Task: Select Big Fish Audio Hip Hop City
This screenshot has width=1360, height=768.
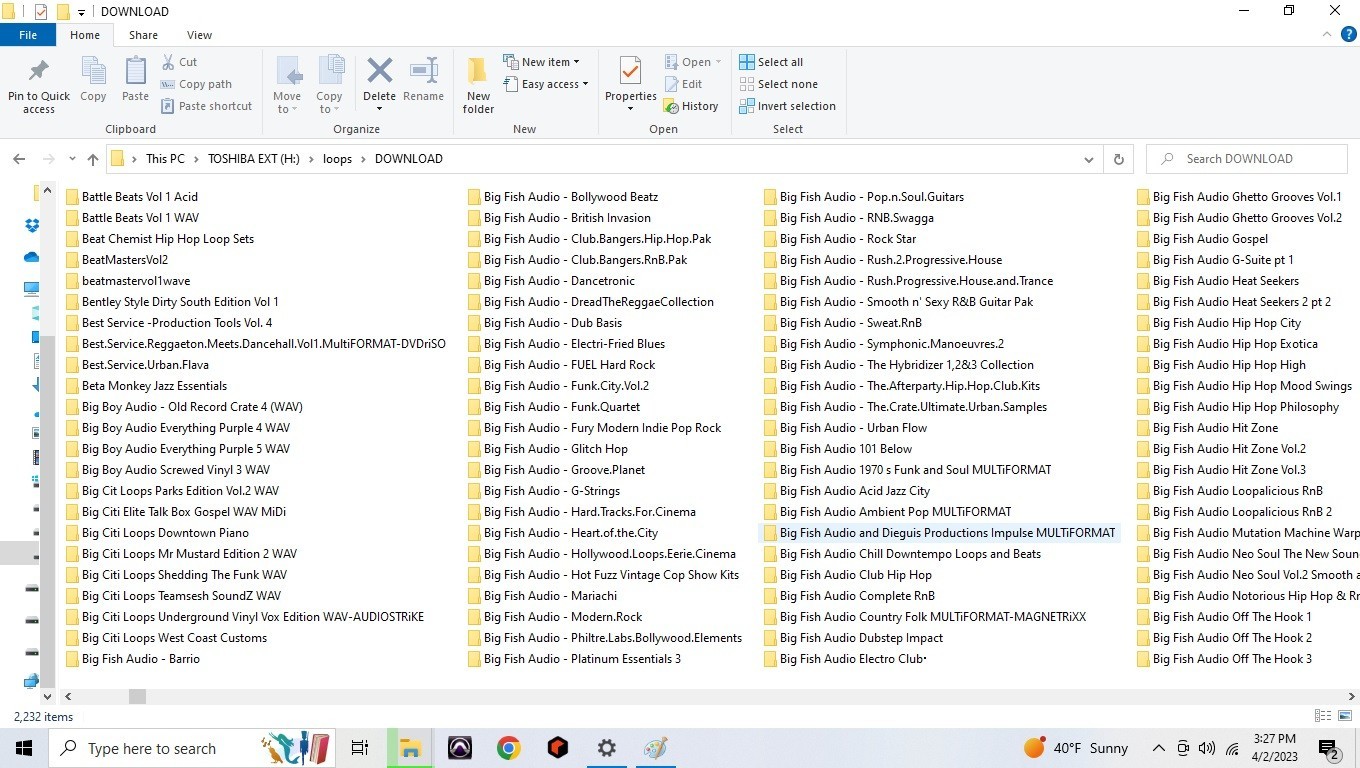Action: pyautogui.click(x=1226, y=323)
